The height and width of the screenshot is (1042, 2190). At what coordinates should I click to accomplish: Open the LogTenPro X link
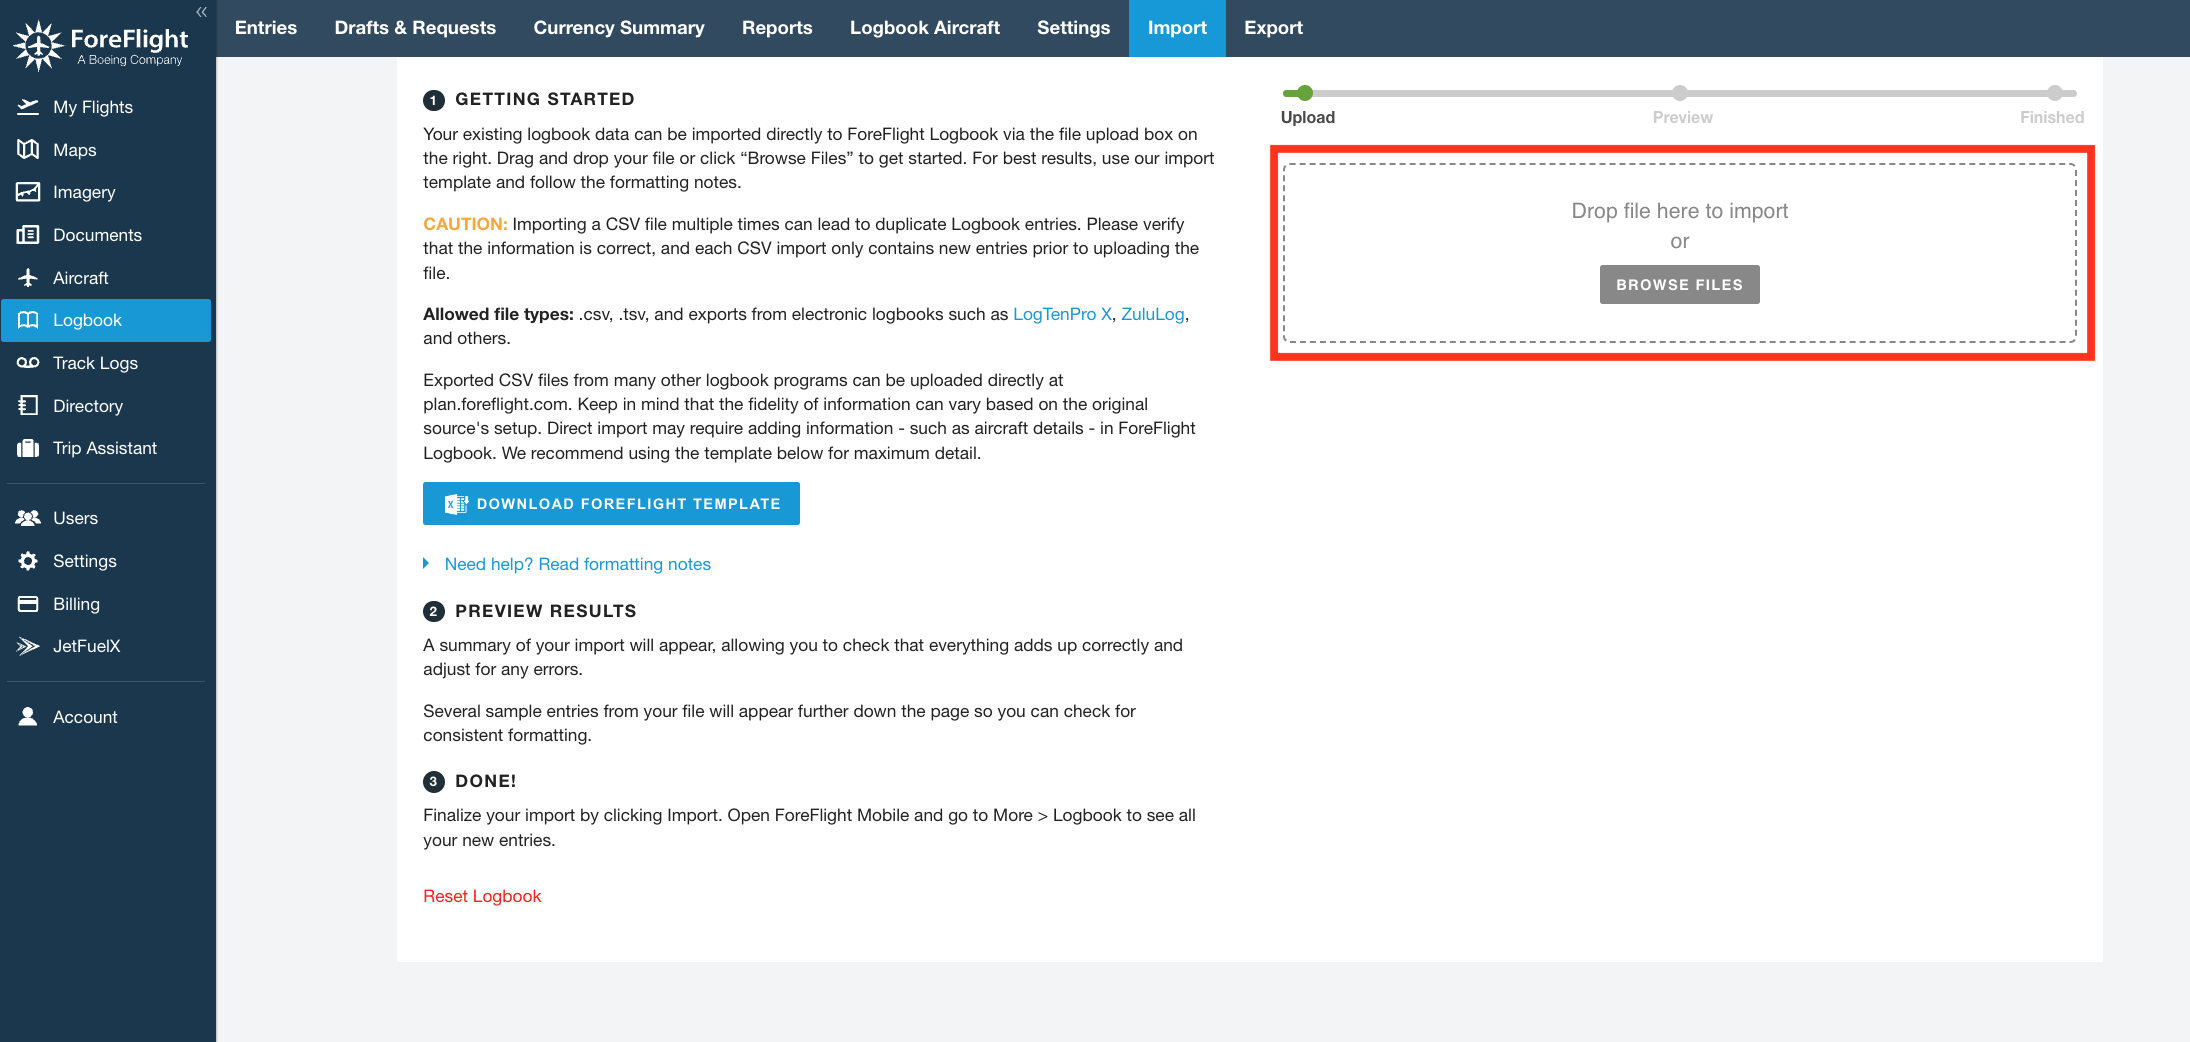(x=1062, y=314)
